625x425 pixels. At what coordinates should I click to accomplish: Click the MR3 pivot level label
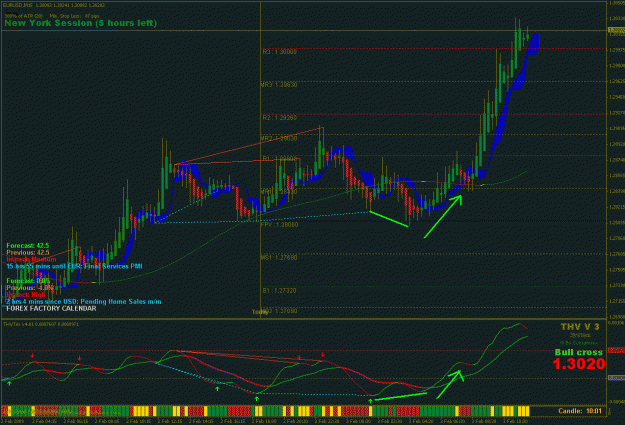[279, 85]
